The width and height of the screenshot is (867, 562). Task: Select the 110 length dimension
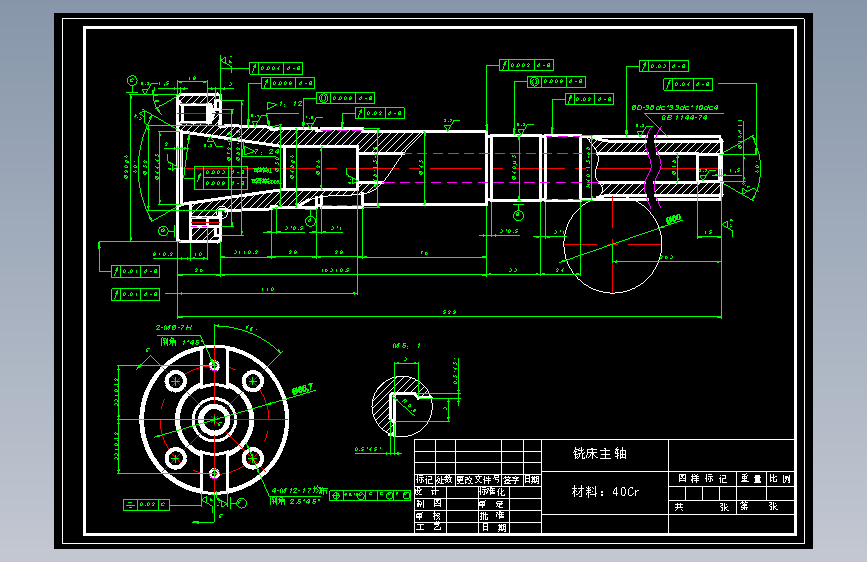click(x=268, y=289)
